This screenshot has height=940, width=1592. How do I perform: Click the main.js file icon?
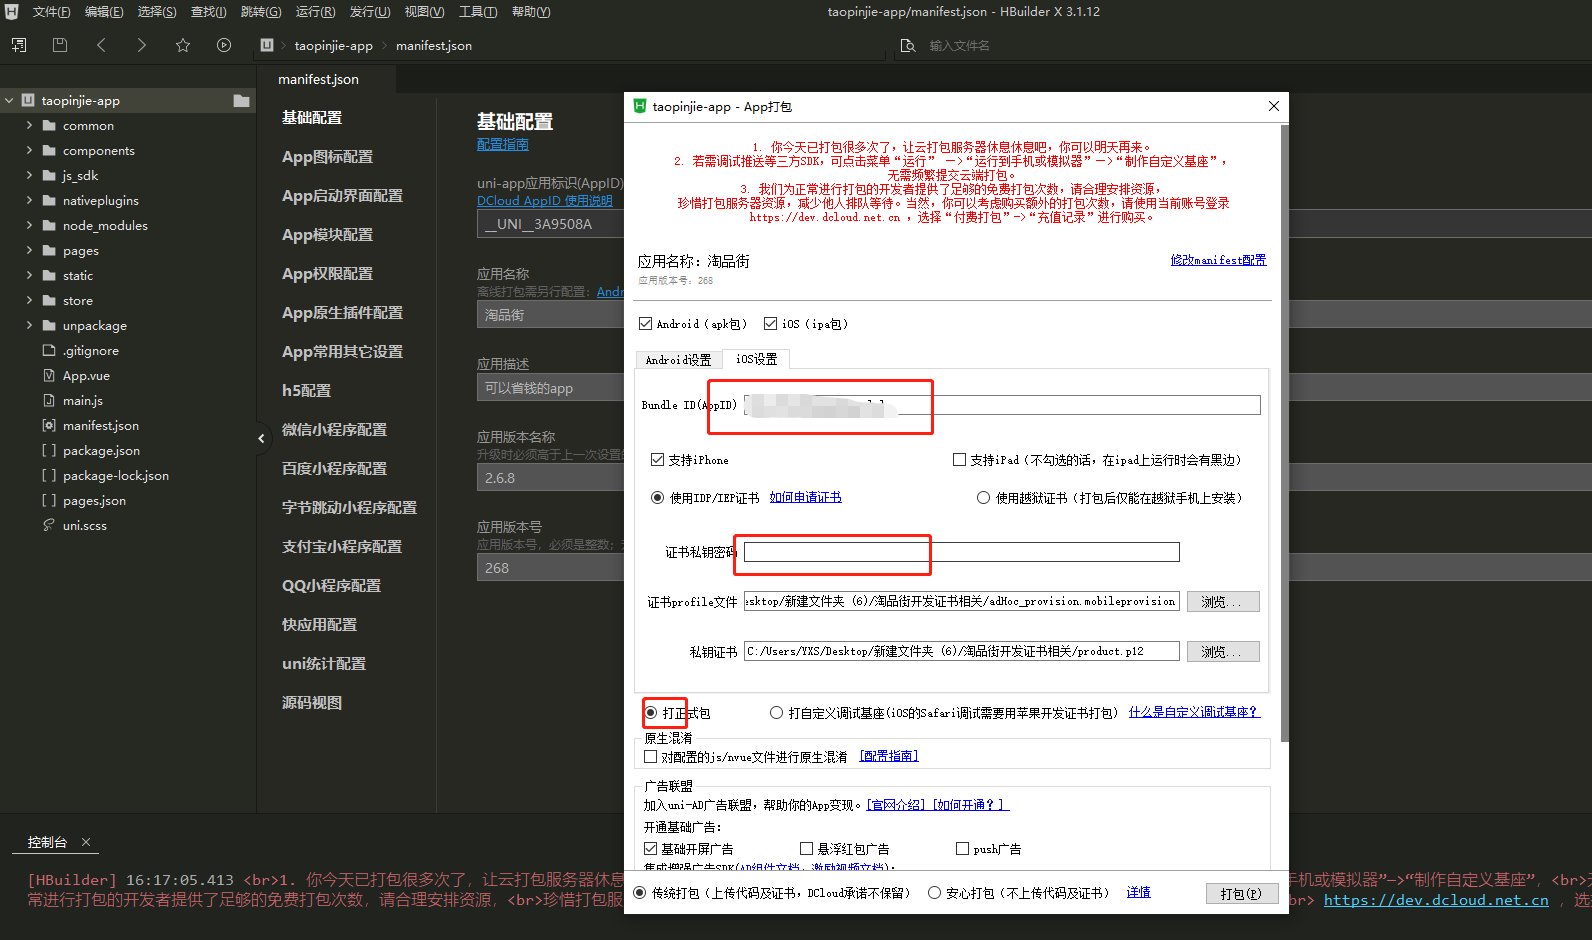point(49,400)
